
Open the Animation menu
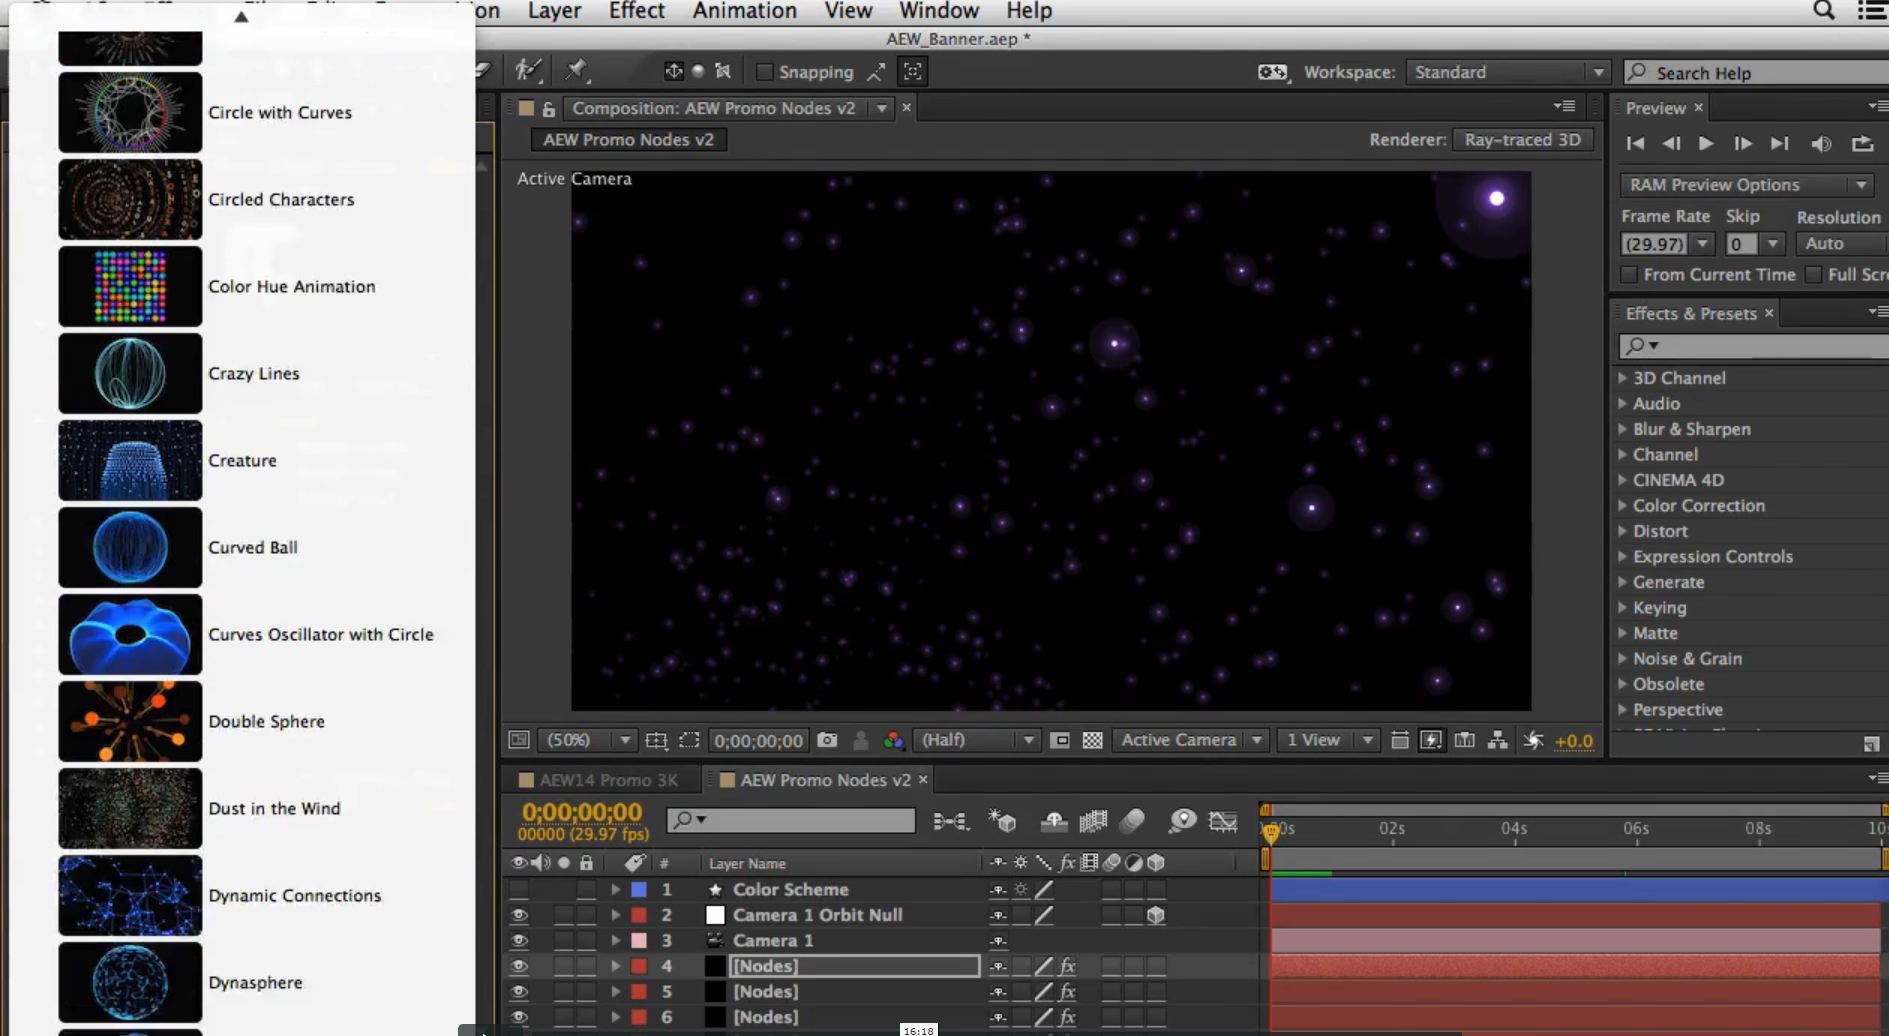[x=745, y=11]
